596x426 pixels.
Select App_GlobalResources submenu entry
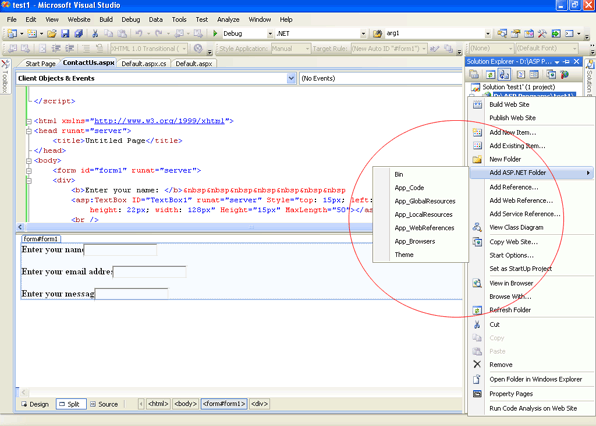420,201
